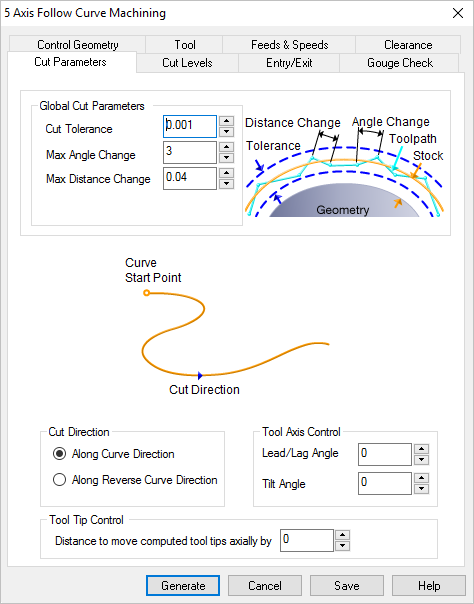
Task: Click the Cancel button
Action: pos(265,586)
